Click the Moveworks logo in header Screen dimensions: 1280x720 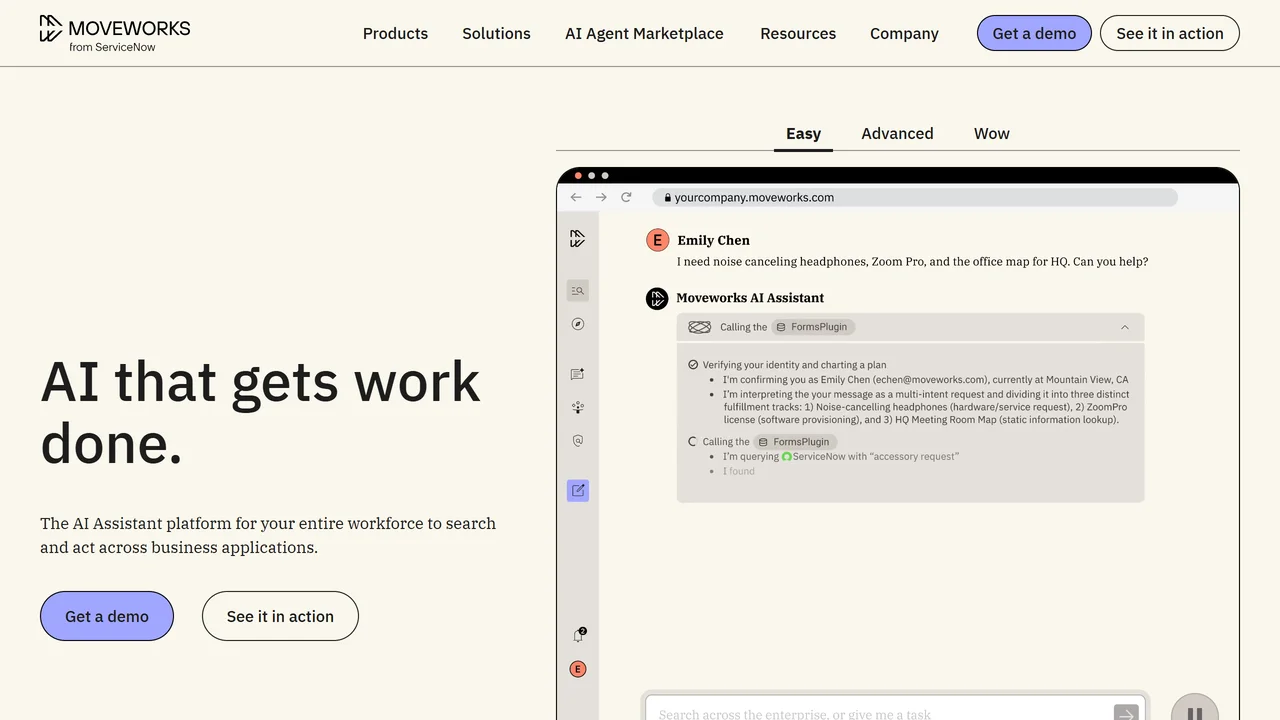tap(114, 33)
